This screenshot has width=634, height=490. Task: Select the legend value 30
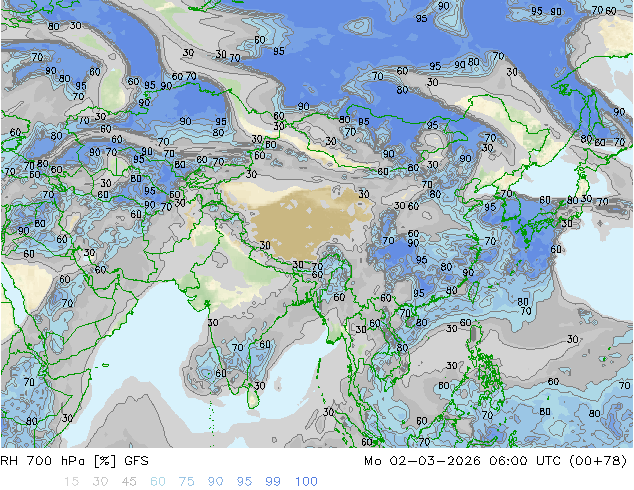(x=100, y=482)
